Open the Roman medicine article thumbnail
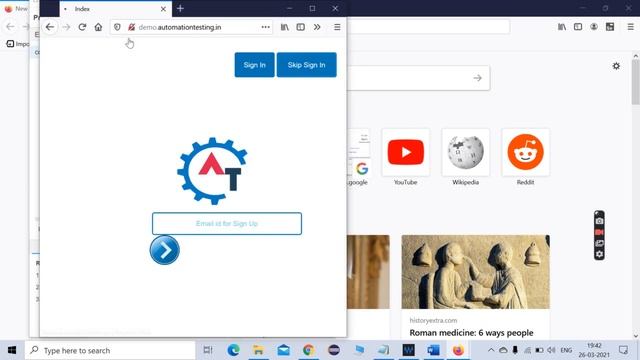640x360 pixels. tap(476, 272)
